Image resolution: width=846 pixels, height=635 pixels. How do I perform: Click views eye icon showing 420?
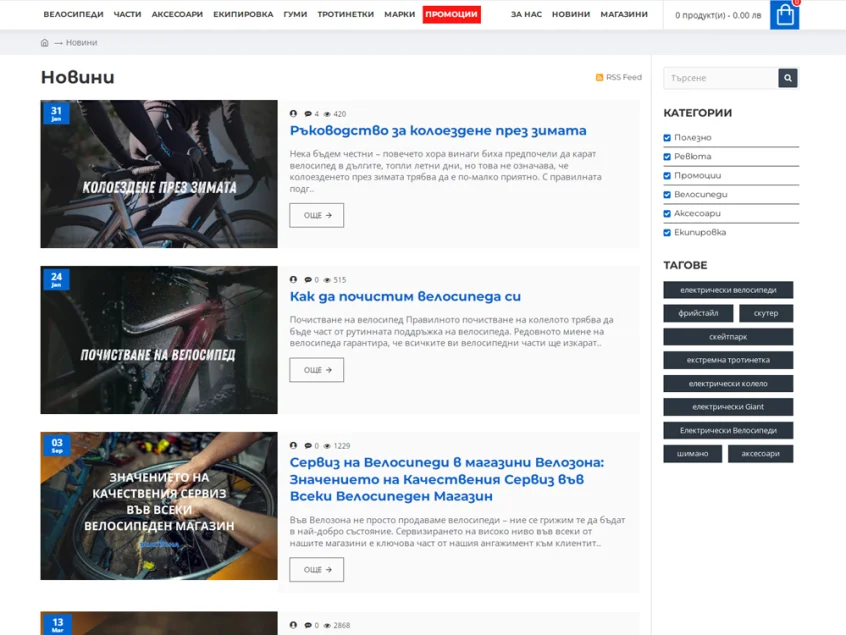327,114
